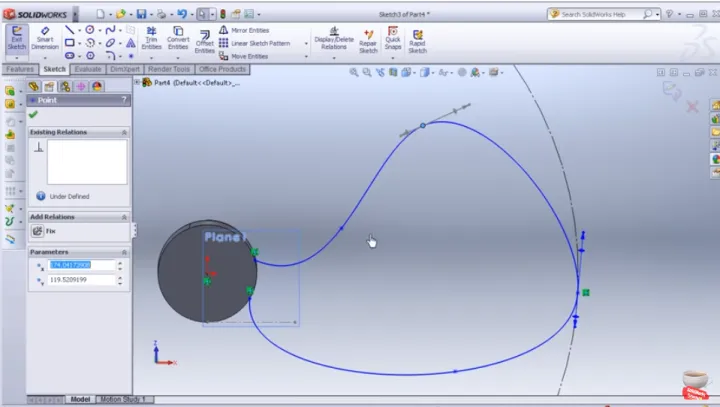Select the Offset Entities tool

coord(205,38)
